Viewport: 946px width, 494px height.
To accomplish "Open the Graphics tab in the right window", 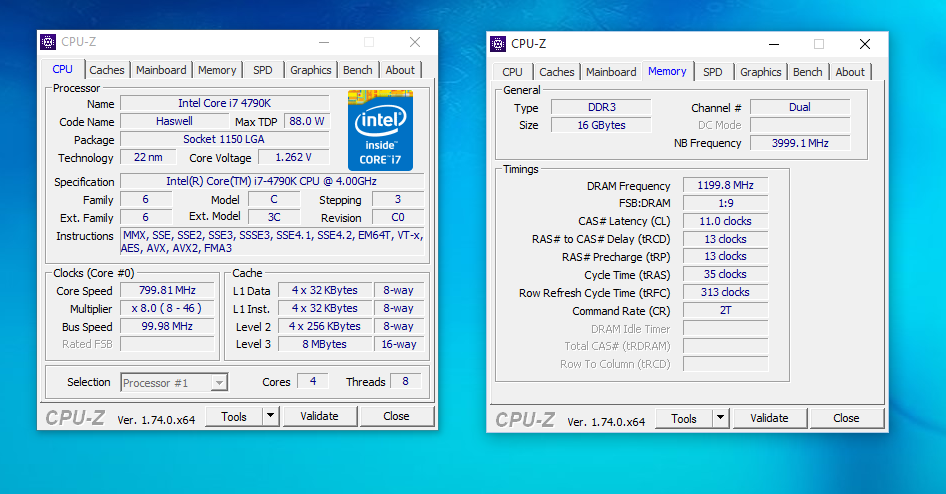I will (x=760, y=72).
